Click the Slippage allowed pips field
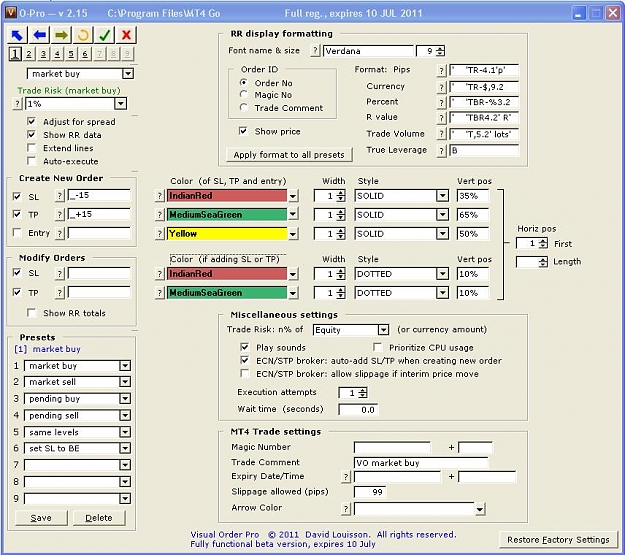This screenshot has width=625, height=555. coord(370,492)
